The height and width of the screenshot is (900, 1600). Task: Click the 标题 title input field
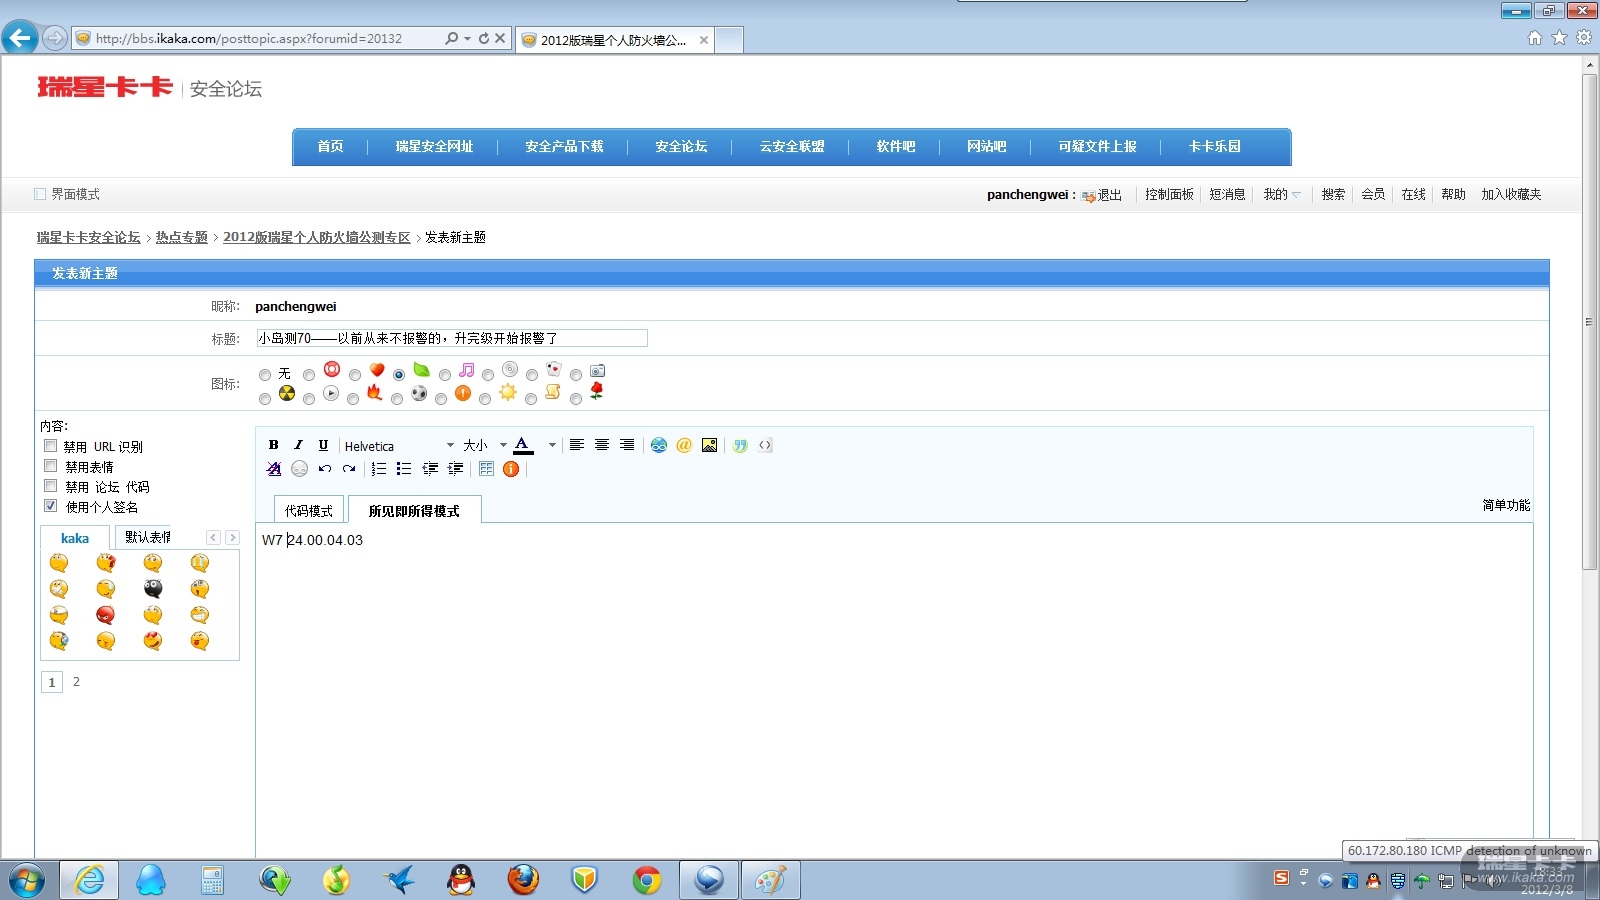(x=452, y=338)
